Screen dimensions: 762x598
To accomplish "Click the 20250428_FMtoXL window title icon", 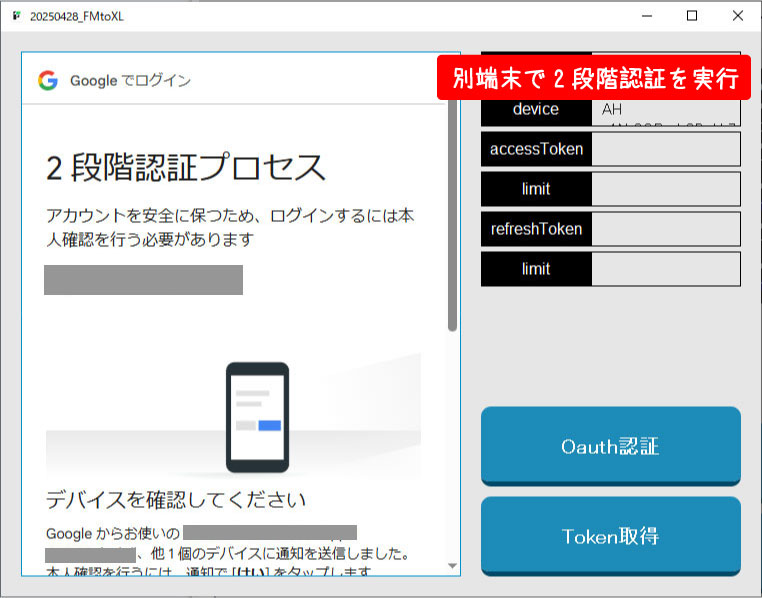I will click(17, 16).
